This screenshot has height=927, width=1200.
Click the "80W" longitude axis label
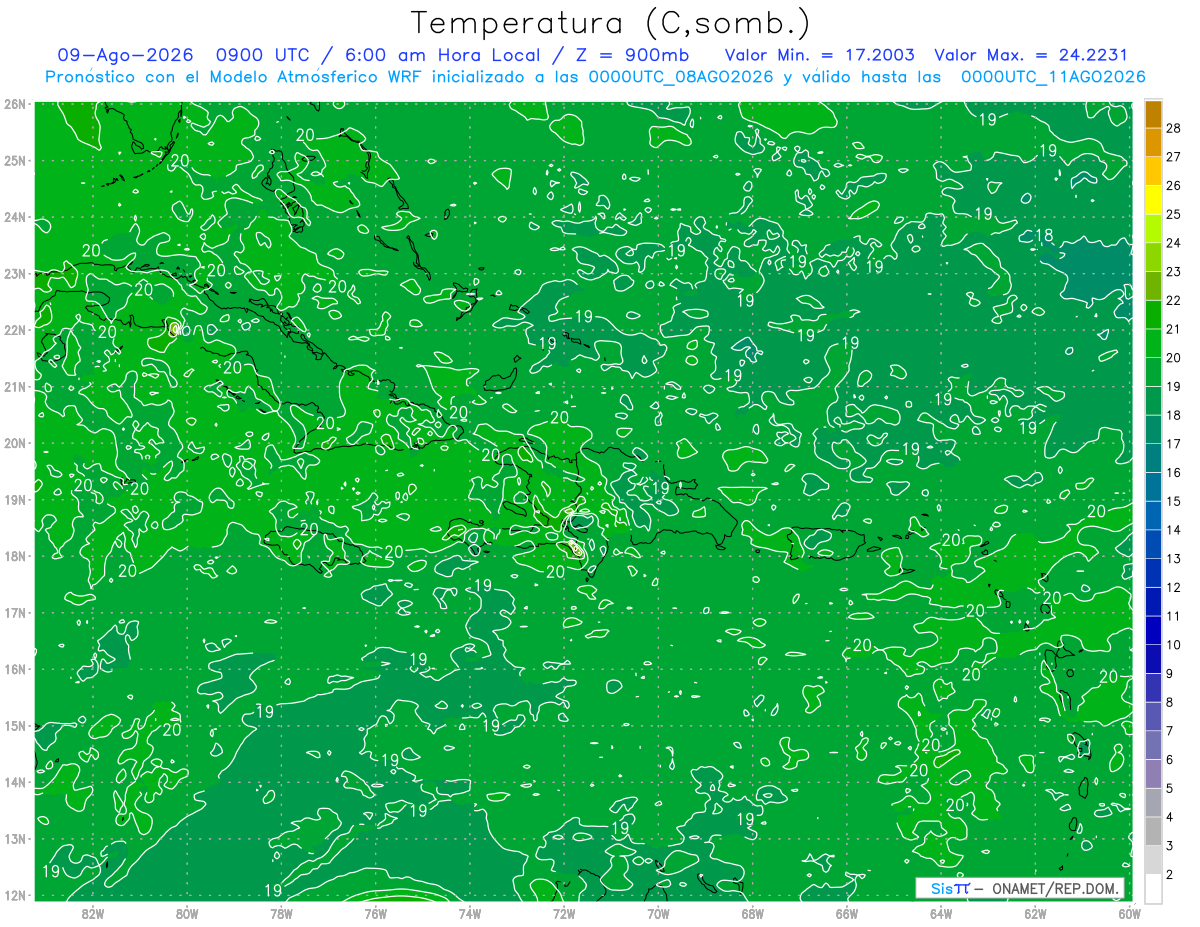tap(187, 913)
